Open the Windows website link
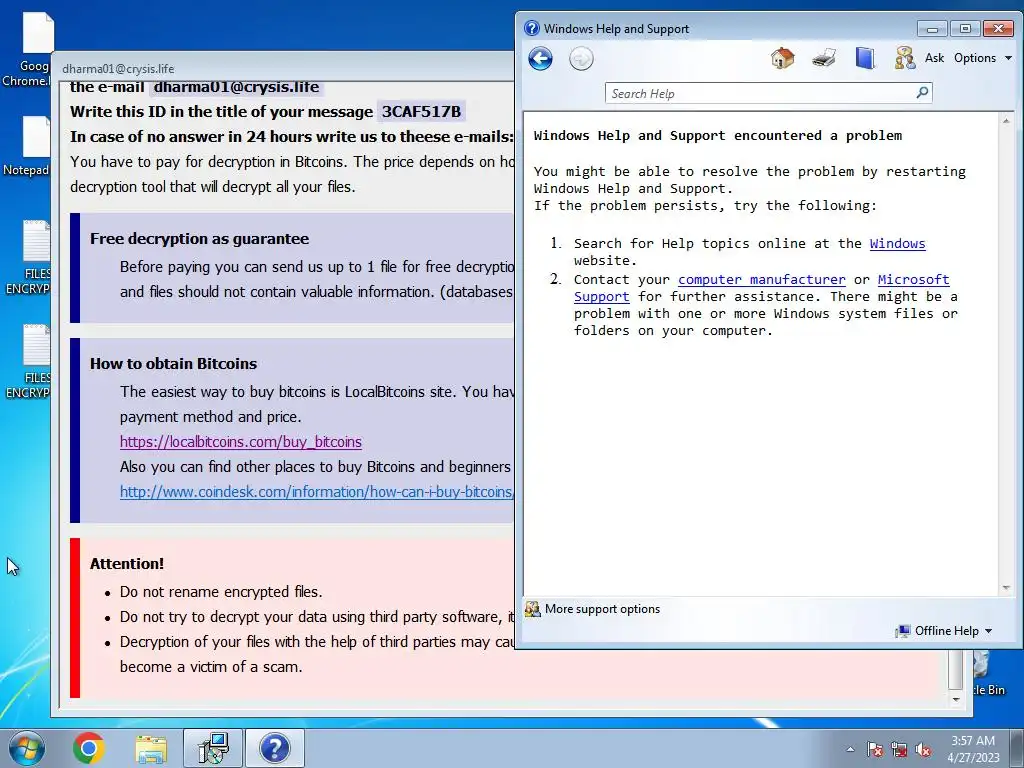Viewport: 1024px width, 768px height. (897, 244)
